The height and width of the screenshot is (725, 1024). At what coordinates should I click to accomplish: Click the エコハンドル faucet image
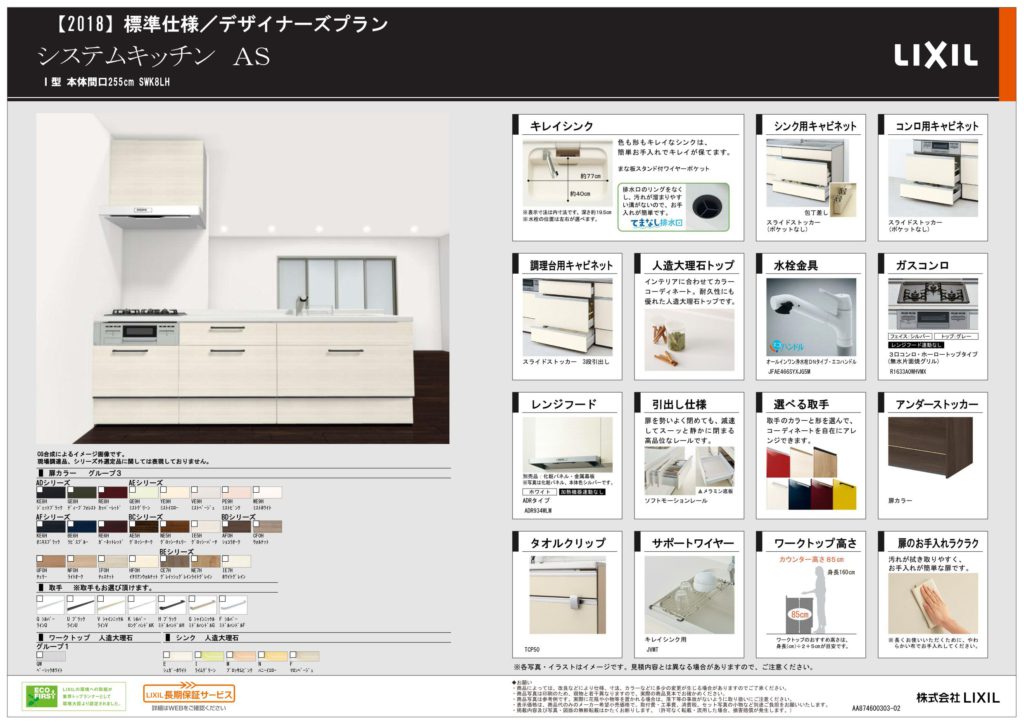coord(810,317)
